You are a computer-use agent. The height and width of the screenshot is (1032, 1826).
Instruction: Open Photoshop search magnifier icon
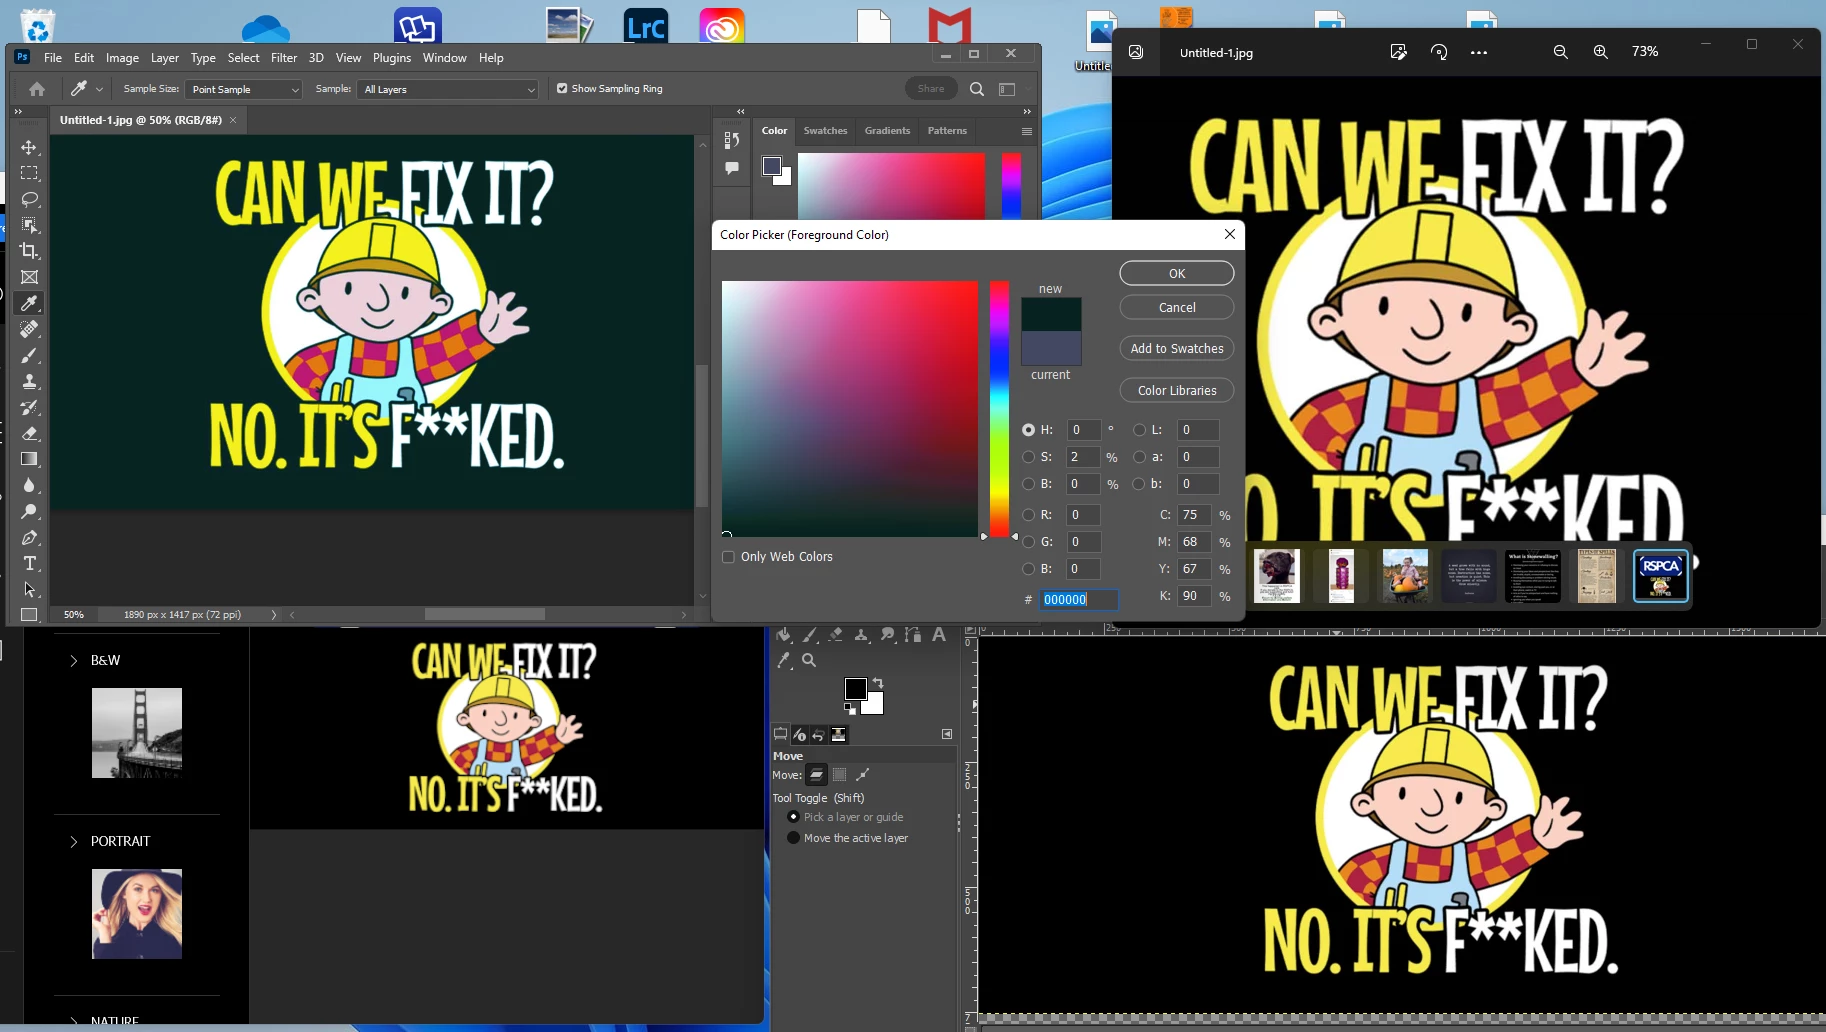click(977, 89)
